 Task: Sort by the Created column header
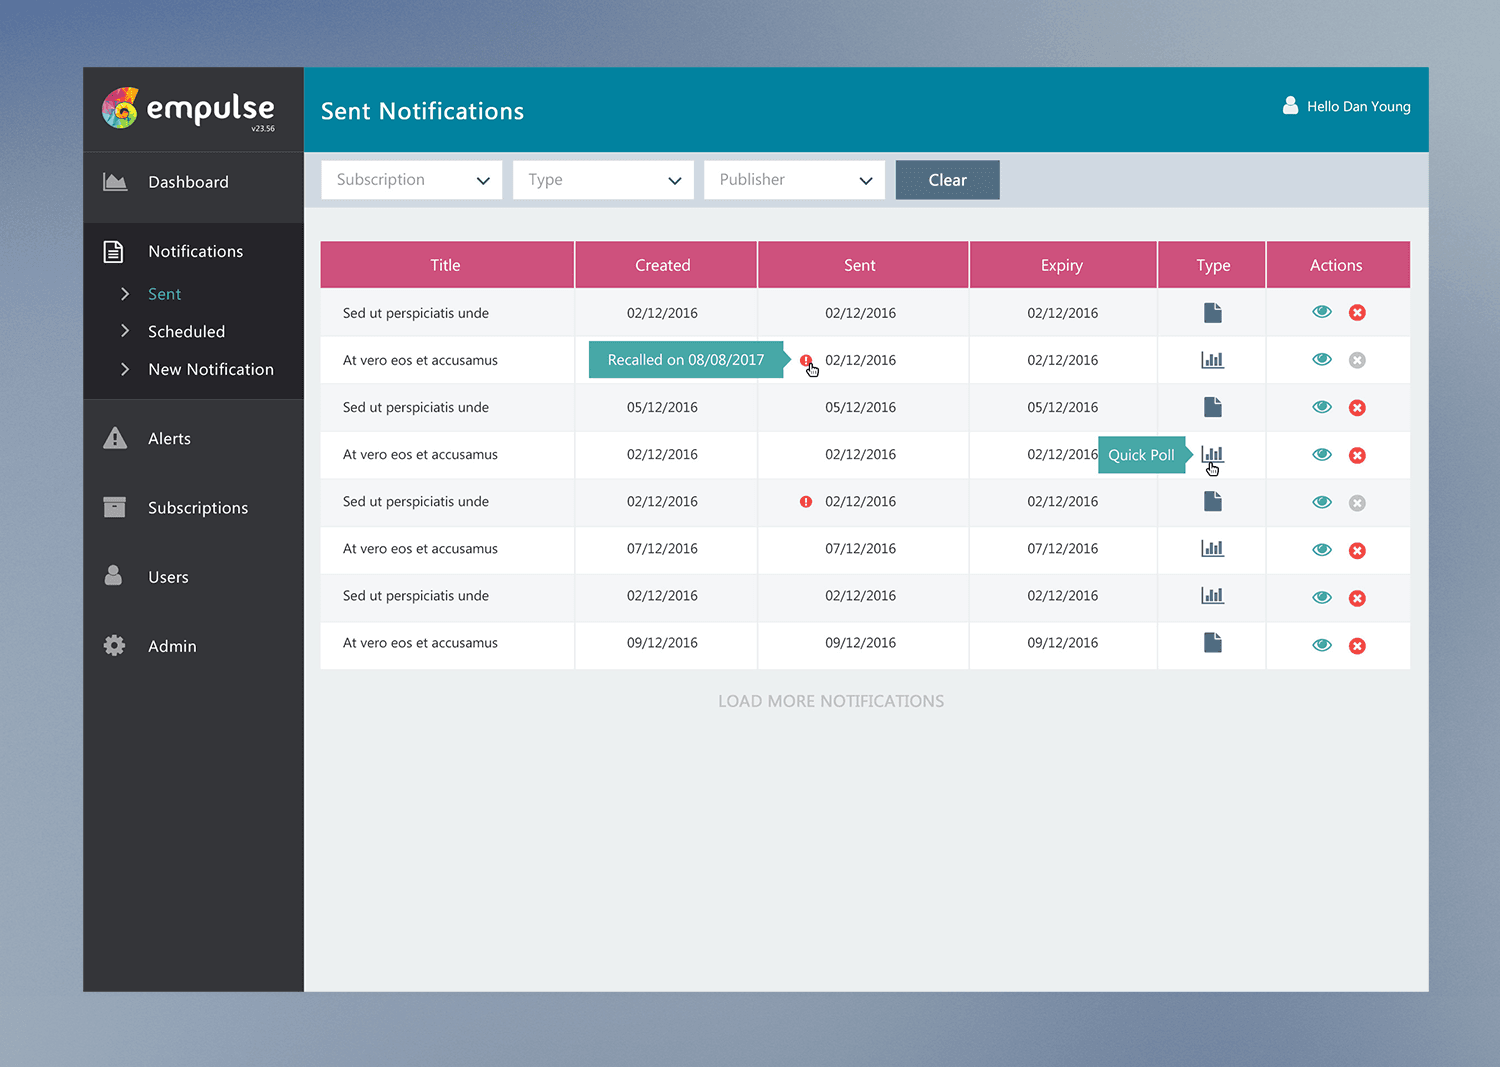(662, 265)
